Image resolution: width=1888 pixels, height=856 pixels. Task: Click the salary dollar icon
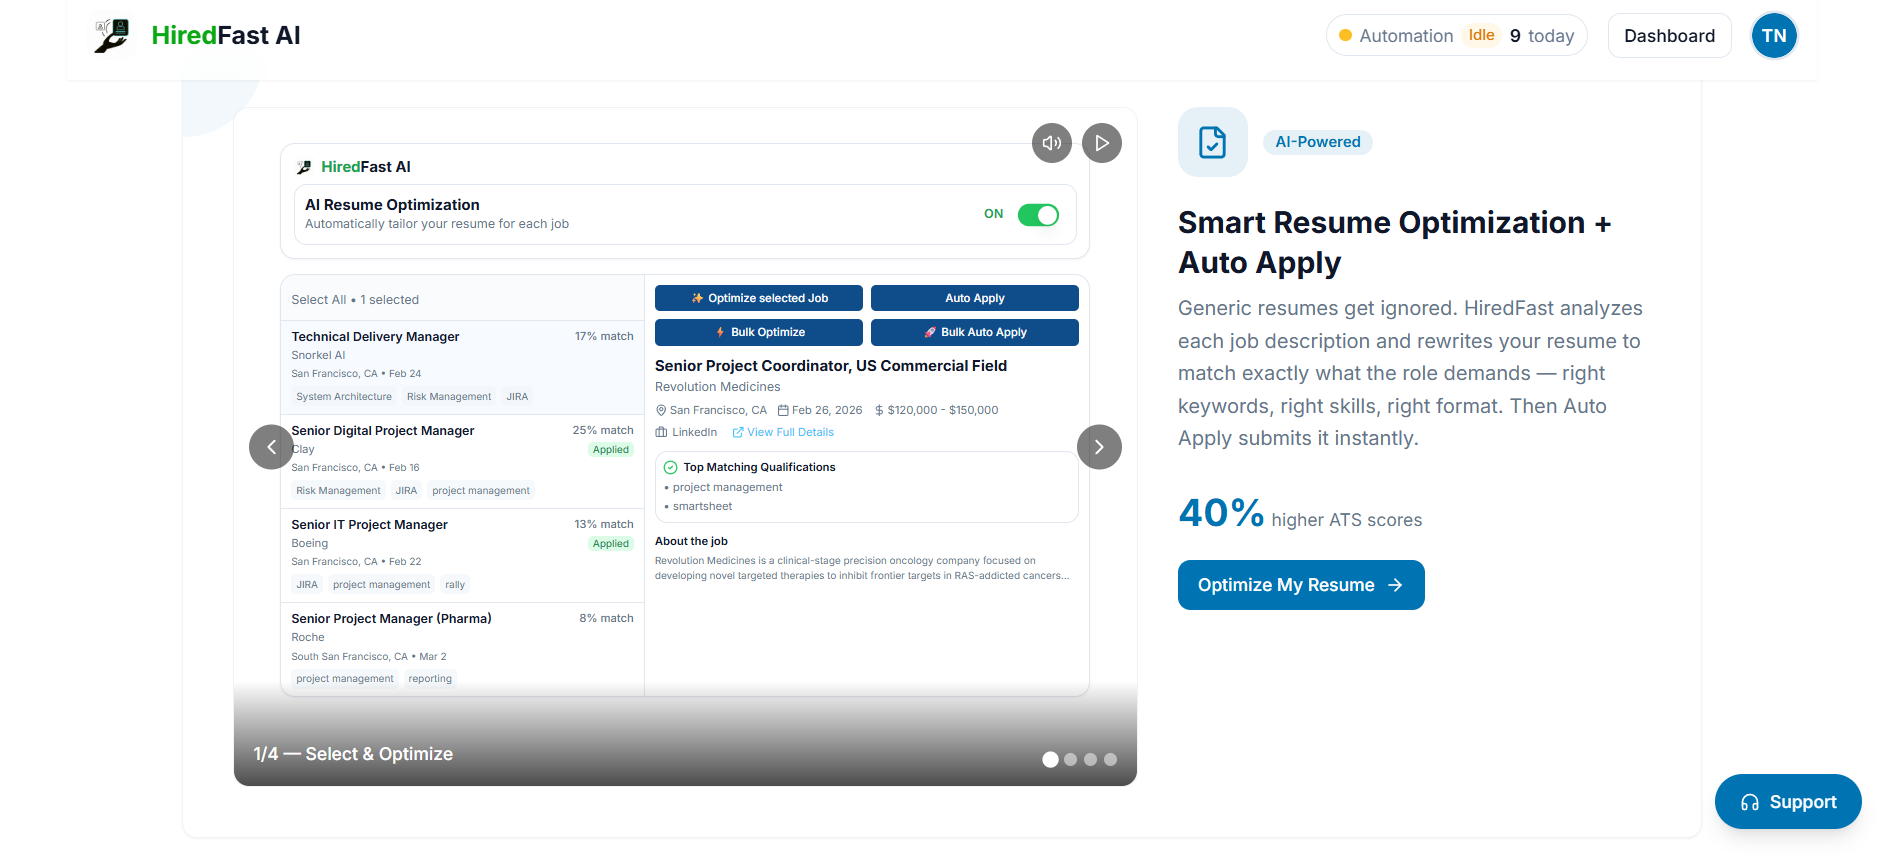[879, 410]
